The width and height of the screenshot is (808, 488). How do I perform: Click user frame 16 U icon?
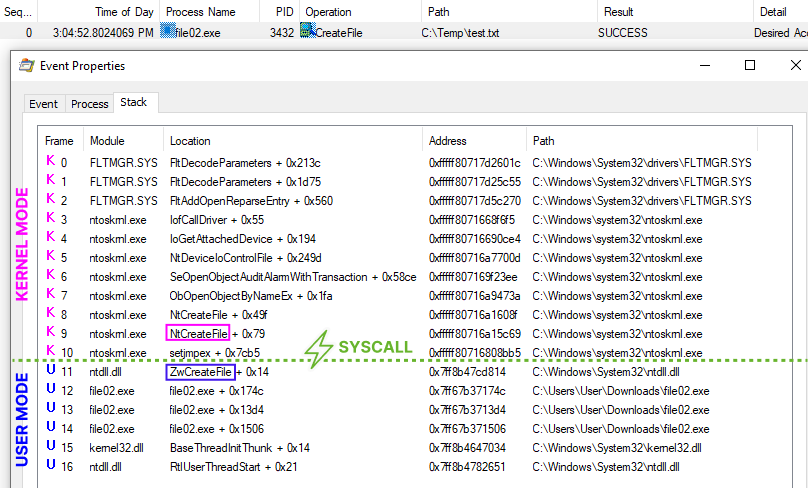(x=50, y=465)
